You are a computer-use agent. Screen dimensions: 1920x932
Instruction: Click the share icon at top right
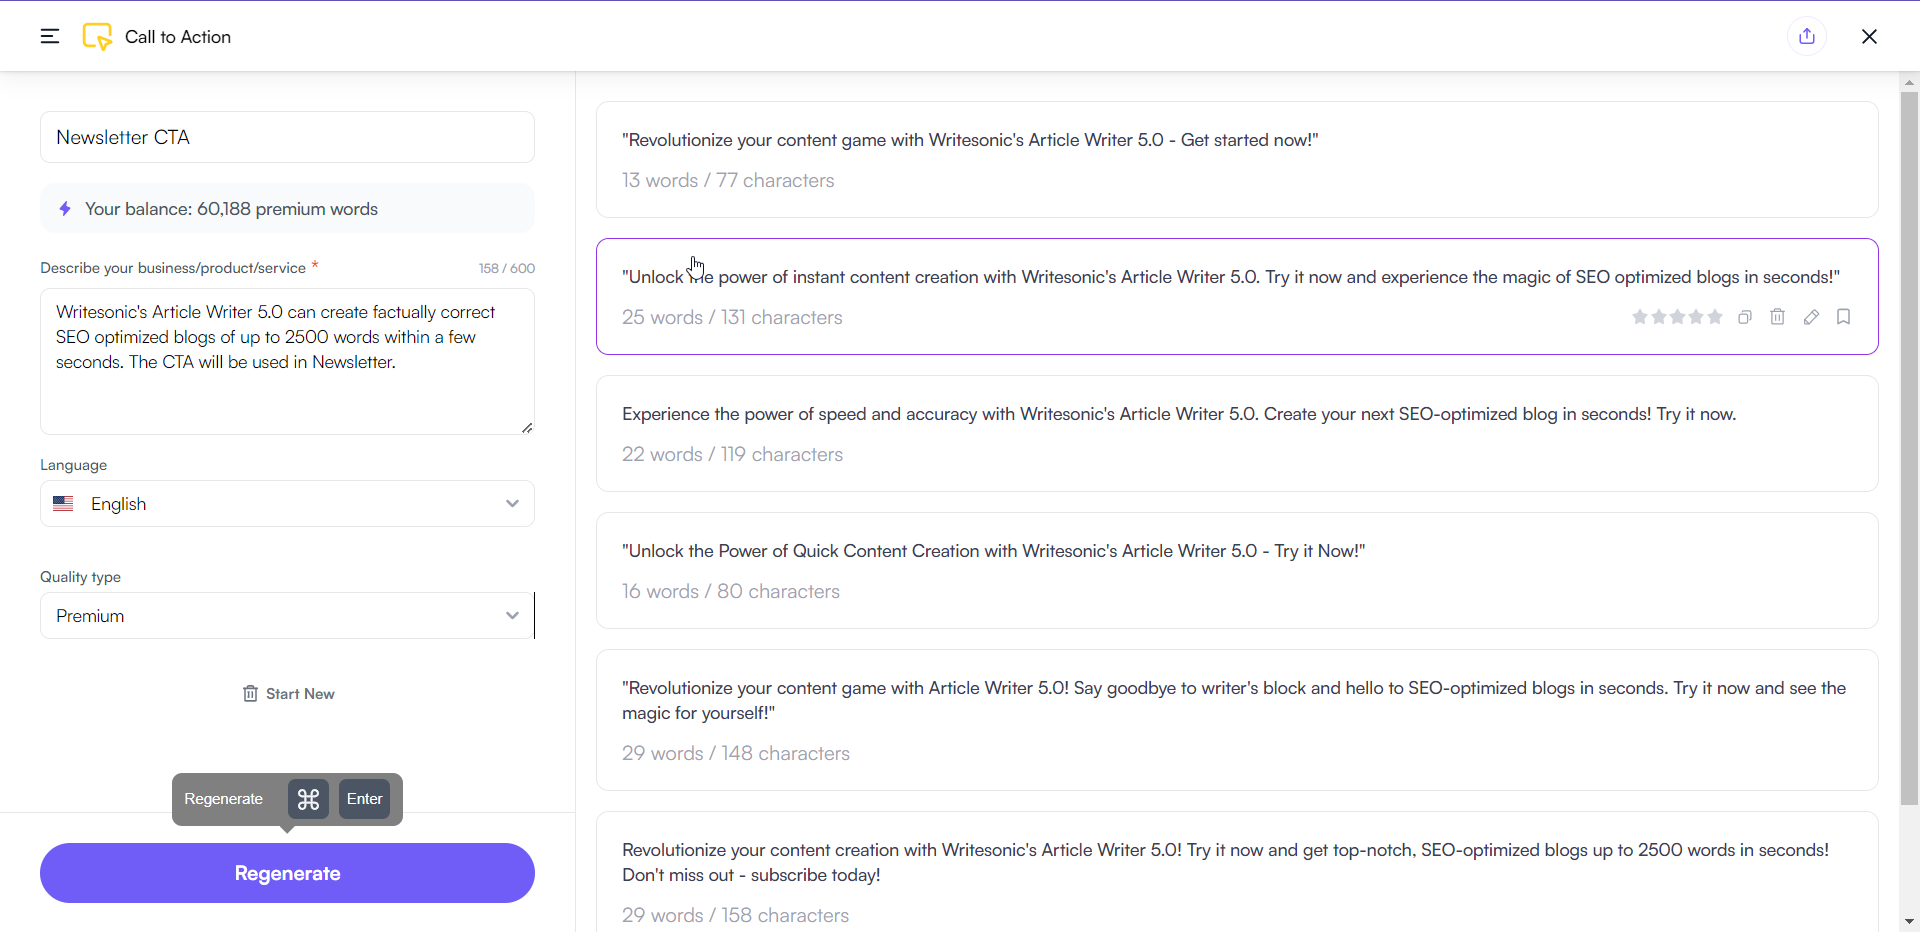1807,36
